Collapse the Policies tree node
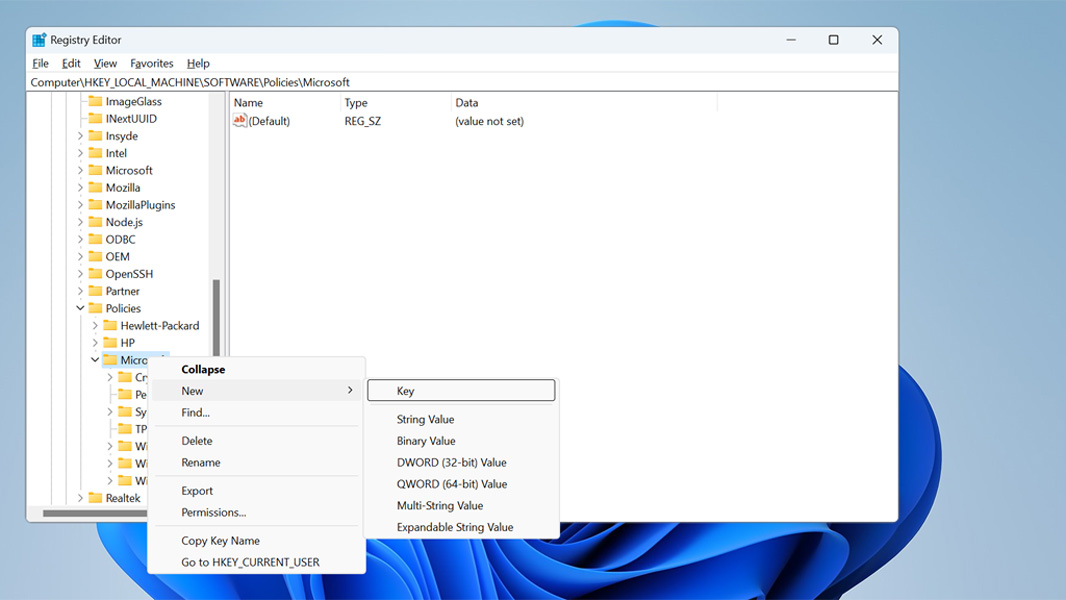Image resolution: width=1066 pixels, height=600 pixels. tap(81, 308)
